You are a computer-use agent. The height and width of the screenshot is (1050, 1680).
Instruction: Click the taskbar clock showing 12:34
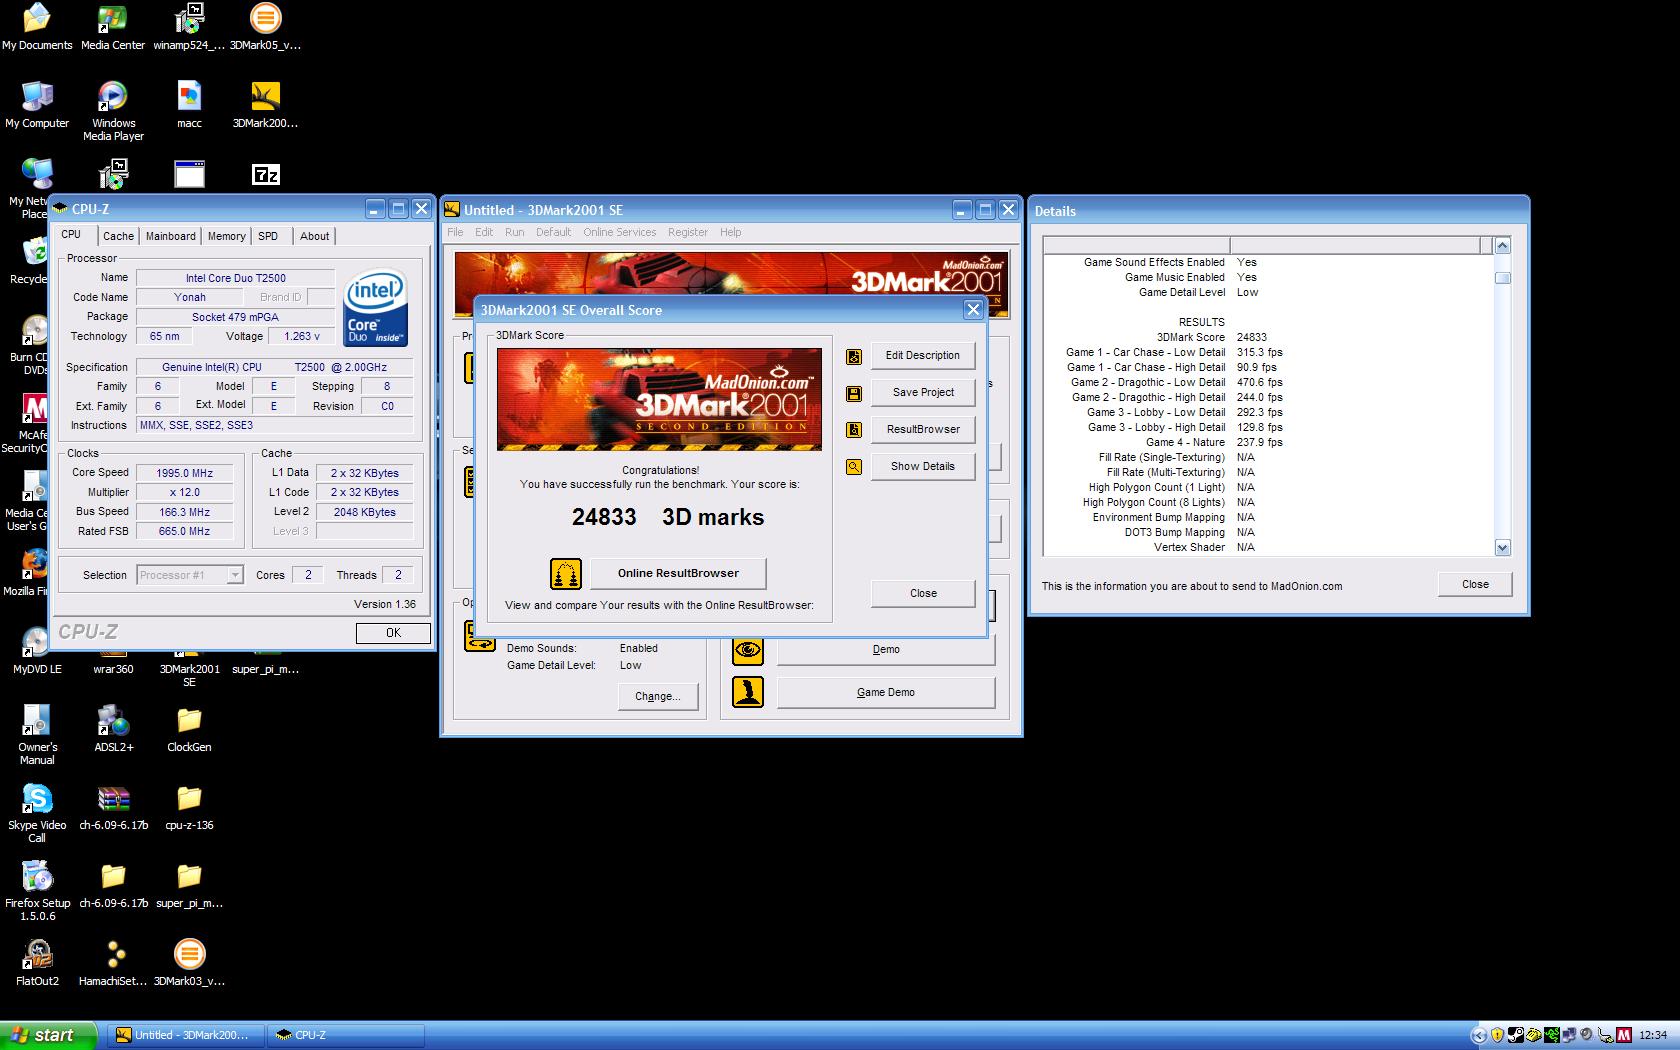coord(1653,1035)
